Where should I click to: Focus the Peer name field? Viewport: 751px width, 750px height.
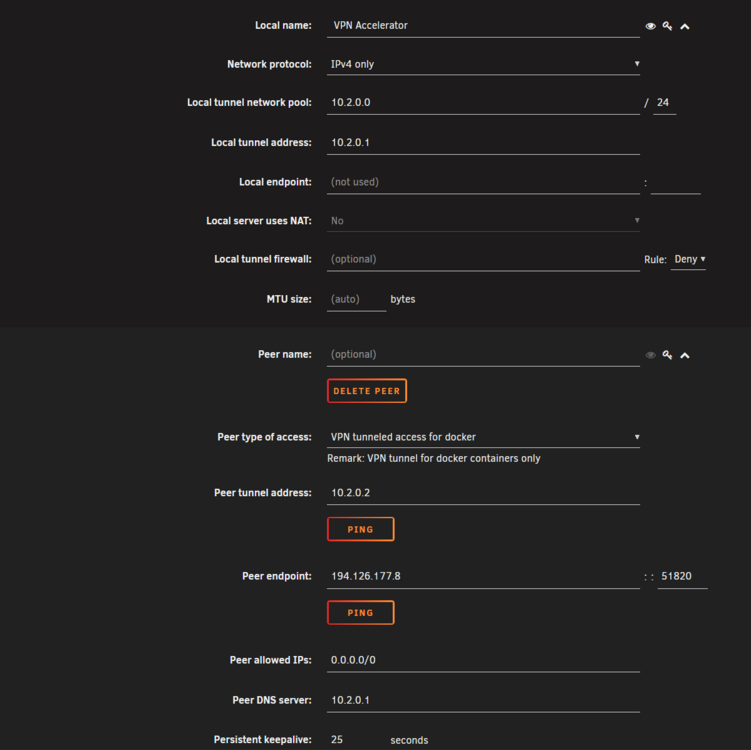click(x=483, y=355)
